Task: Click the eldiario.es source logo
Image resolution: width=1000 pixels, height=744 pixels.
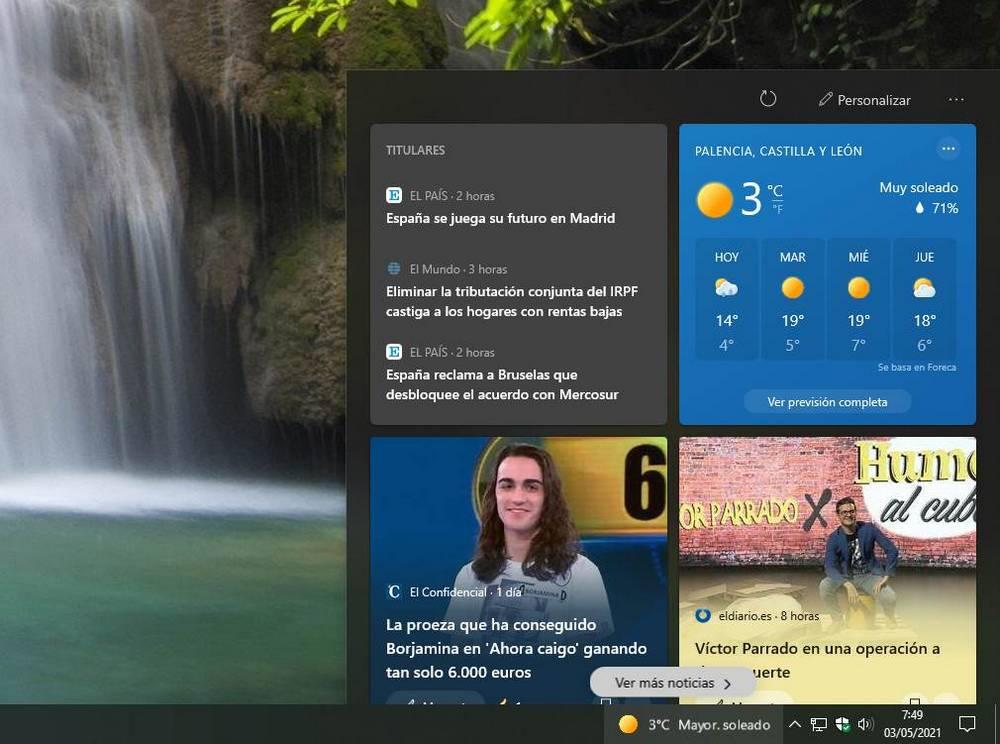Action: [x=703, y=615]
